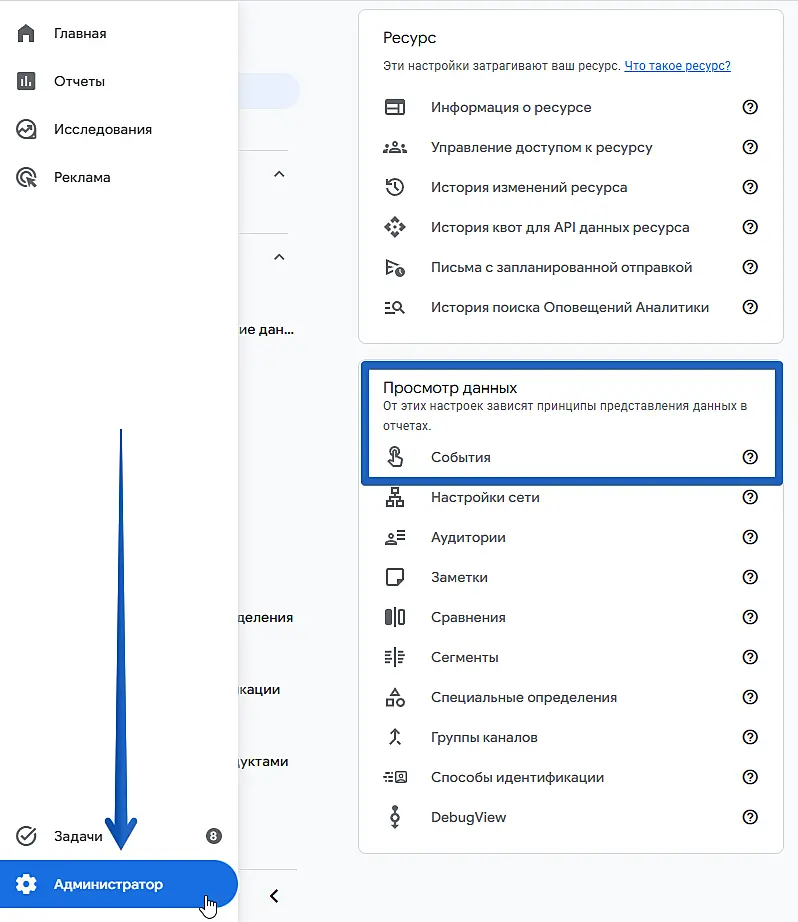The width and height of the screenshot is (798, 922).
Task: Open Информация о ресурсе
Action: [x=570, y=107]
